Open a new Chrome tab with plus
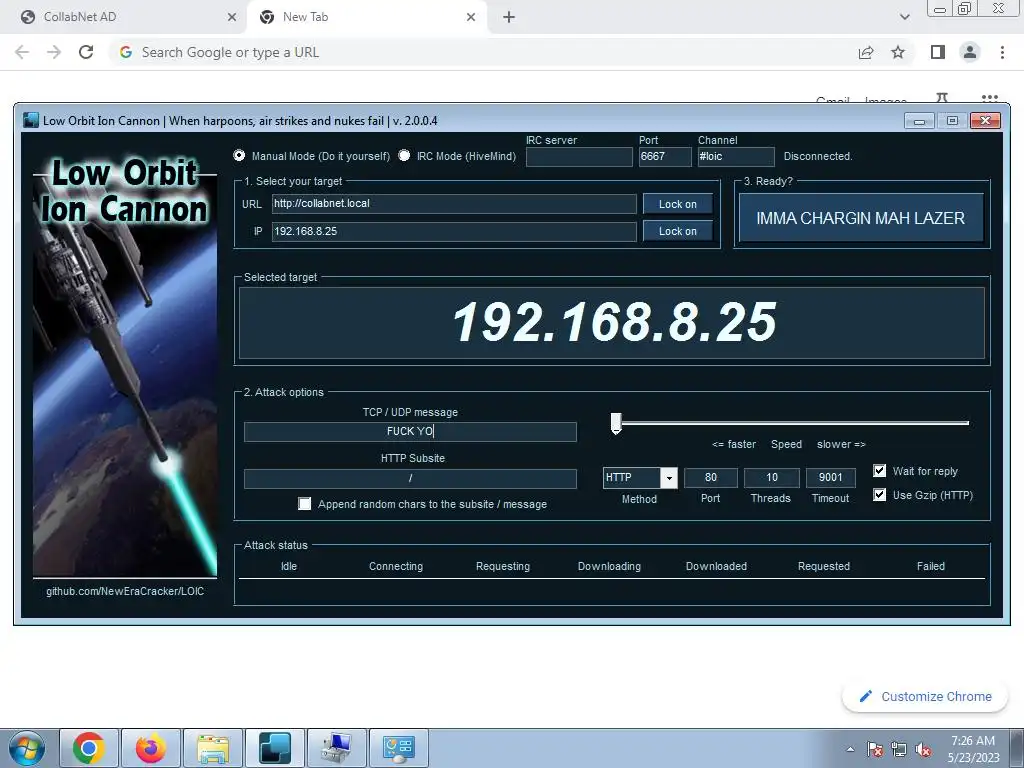Screen dimensions: 1024x768 tap(509, 17)
